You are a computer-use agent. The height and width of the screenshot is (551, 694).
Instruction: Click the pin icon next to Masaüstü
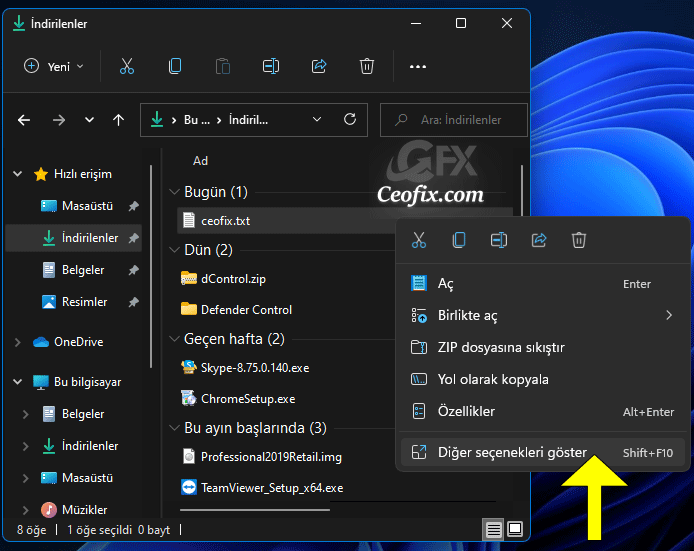(133, 206)
